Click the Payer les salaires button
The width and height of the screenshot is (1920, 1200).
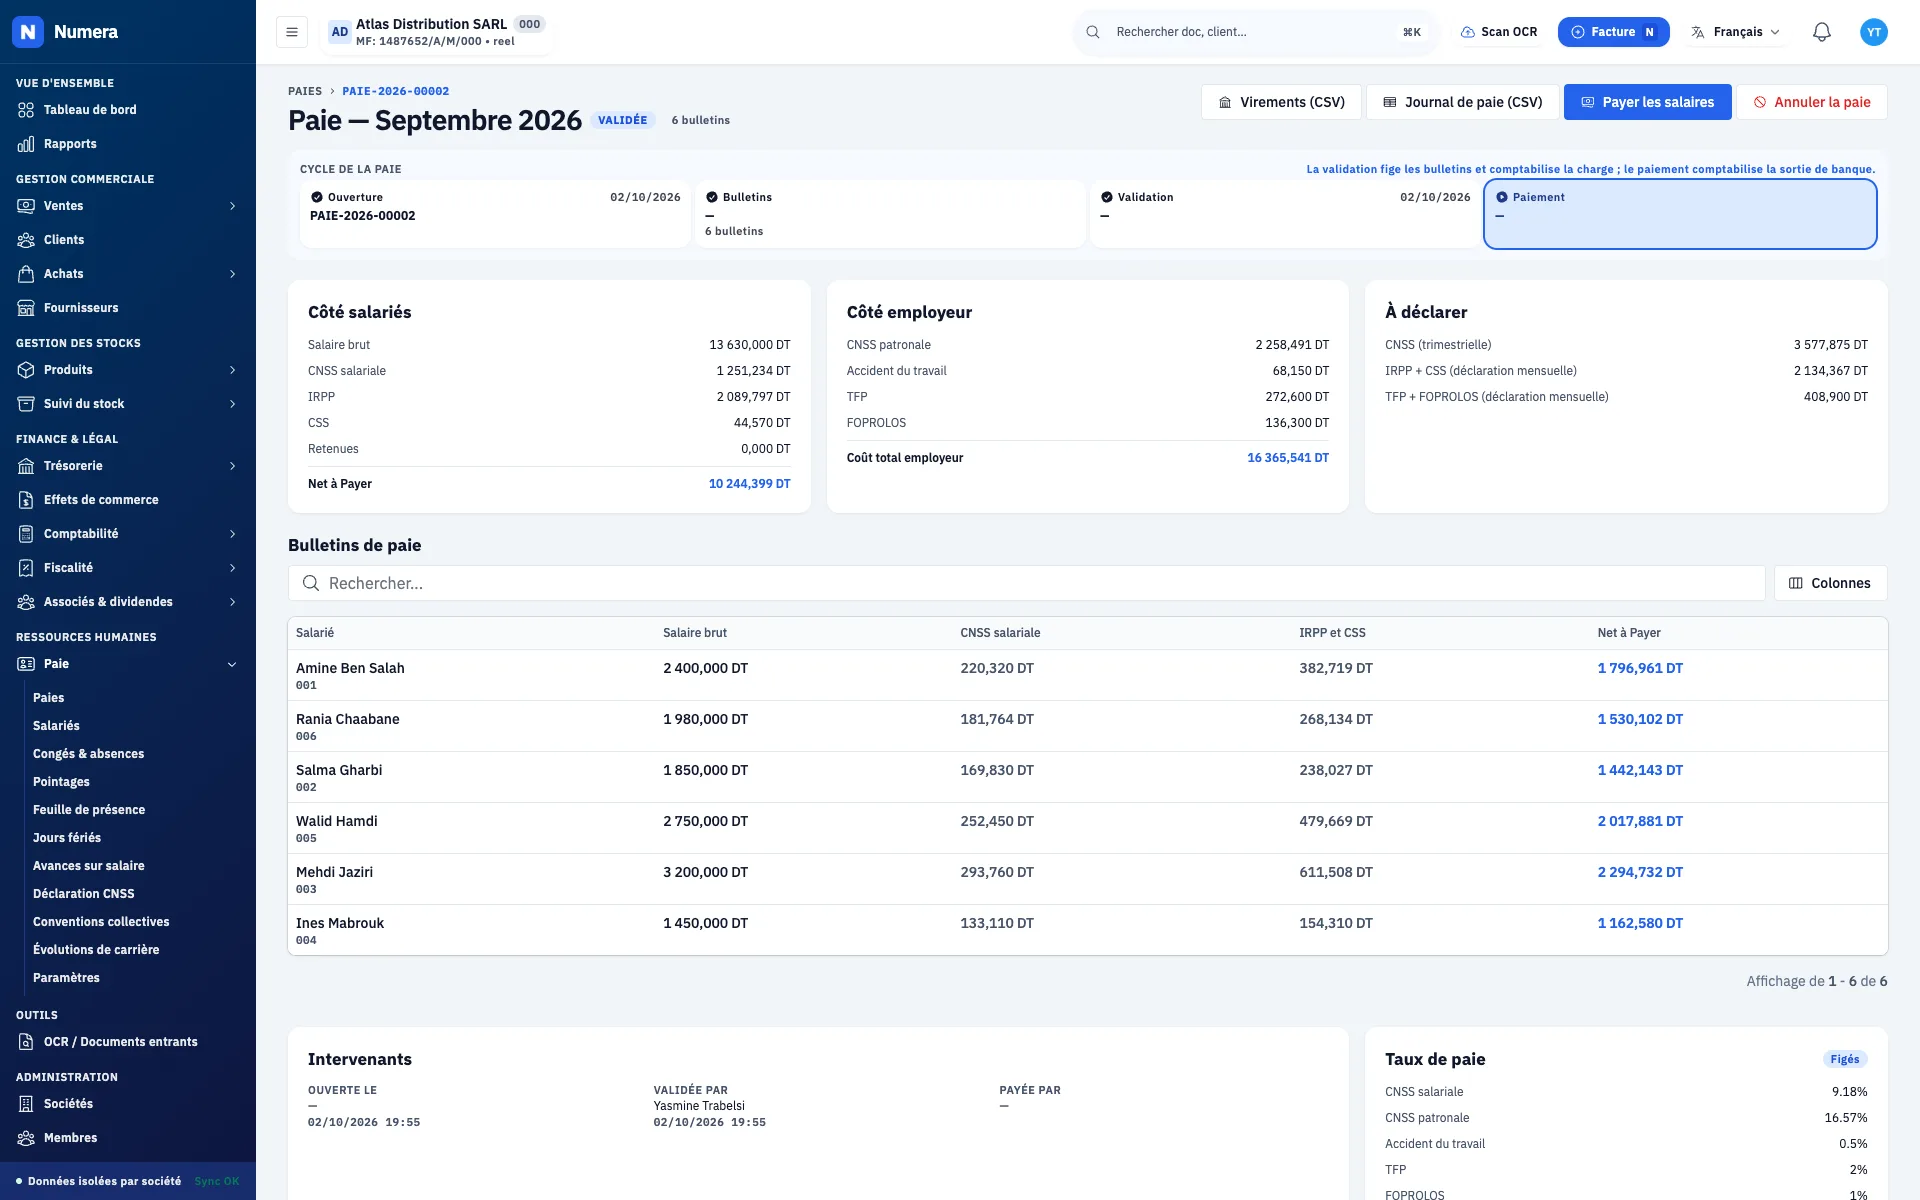(1647, 102)
